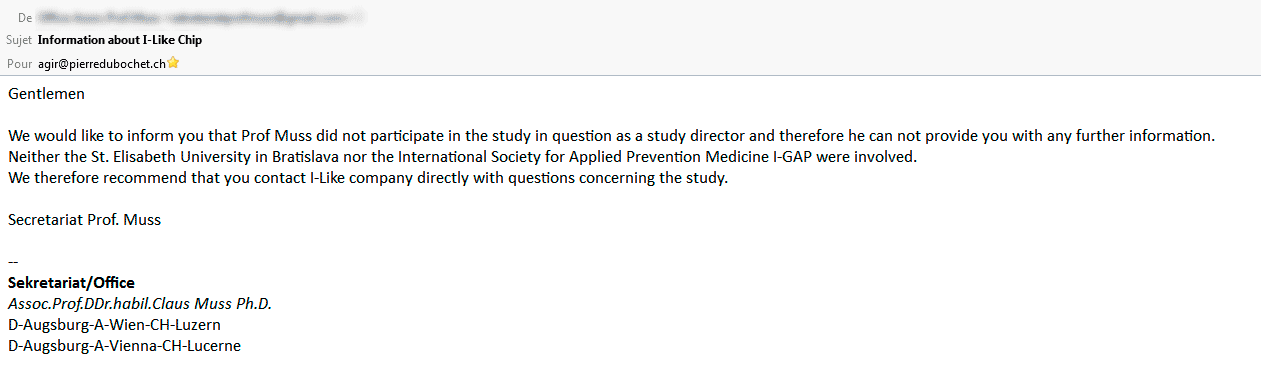Image resolution: width=1261 pixels, height=365 pixels.
Task: Click the italic 'Assoc.Prof.DDr.habil.Claus Muss Ph.D.' line
Action: point(140,304)
